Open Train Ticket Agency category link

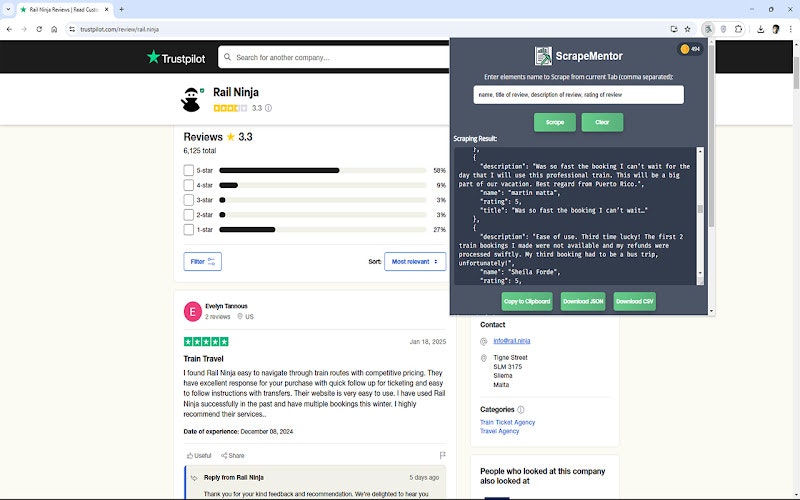pos(508,422)
